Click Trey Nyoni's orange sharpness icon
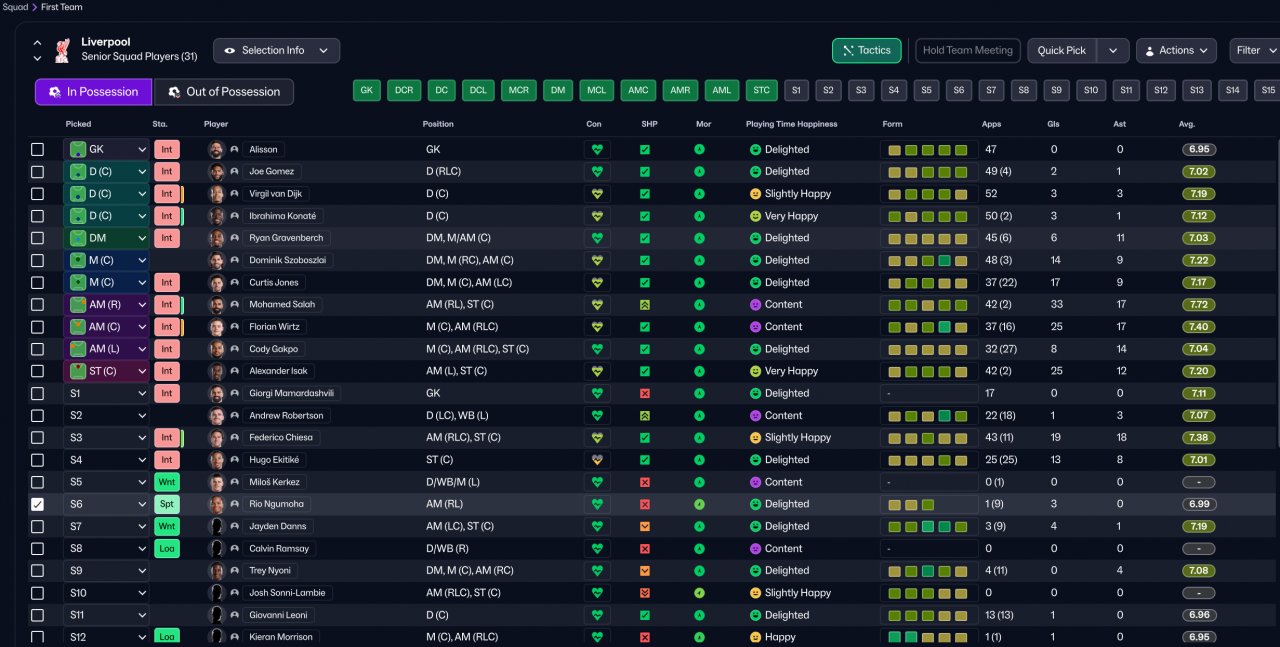This screenshot has width=1280, height=647. pos(645,571)
